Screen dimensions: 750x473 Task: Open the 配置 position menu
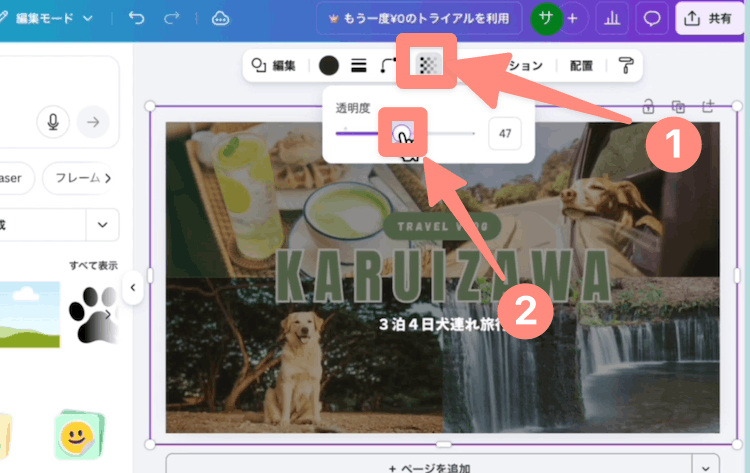click(581, 66)
